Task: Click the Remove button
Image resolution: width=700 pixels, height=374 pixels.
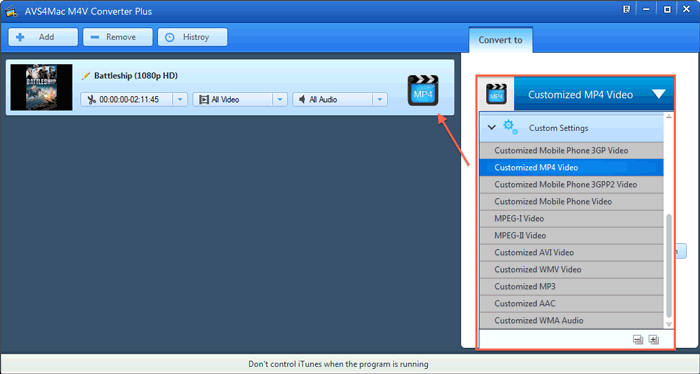Action: (117, 37)
